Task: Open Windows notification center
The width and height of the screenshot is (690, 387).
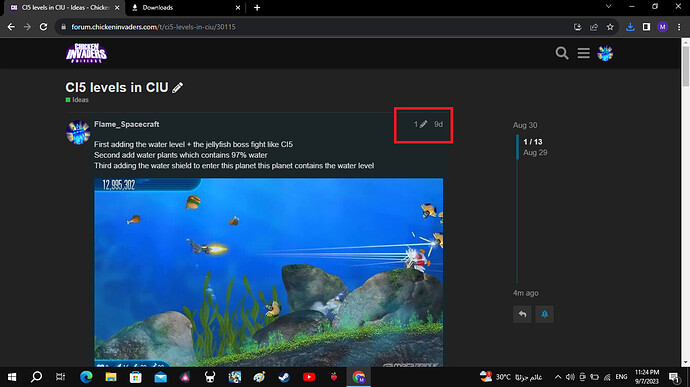Action: coord(674,377)
